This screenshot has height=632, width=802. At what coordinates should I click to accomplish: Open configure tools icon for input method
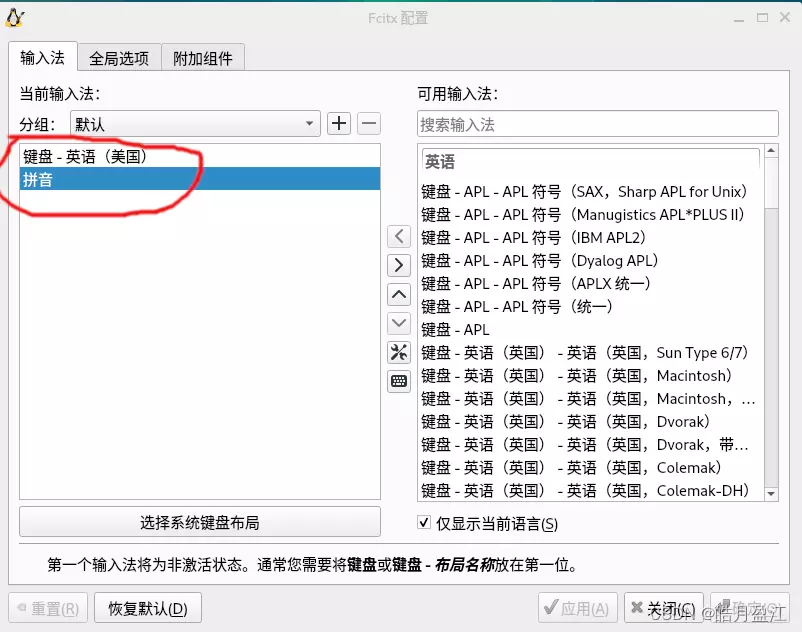pyautogui.click(x=399, y=352)
